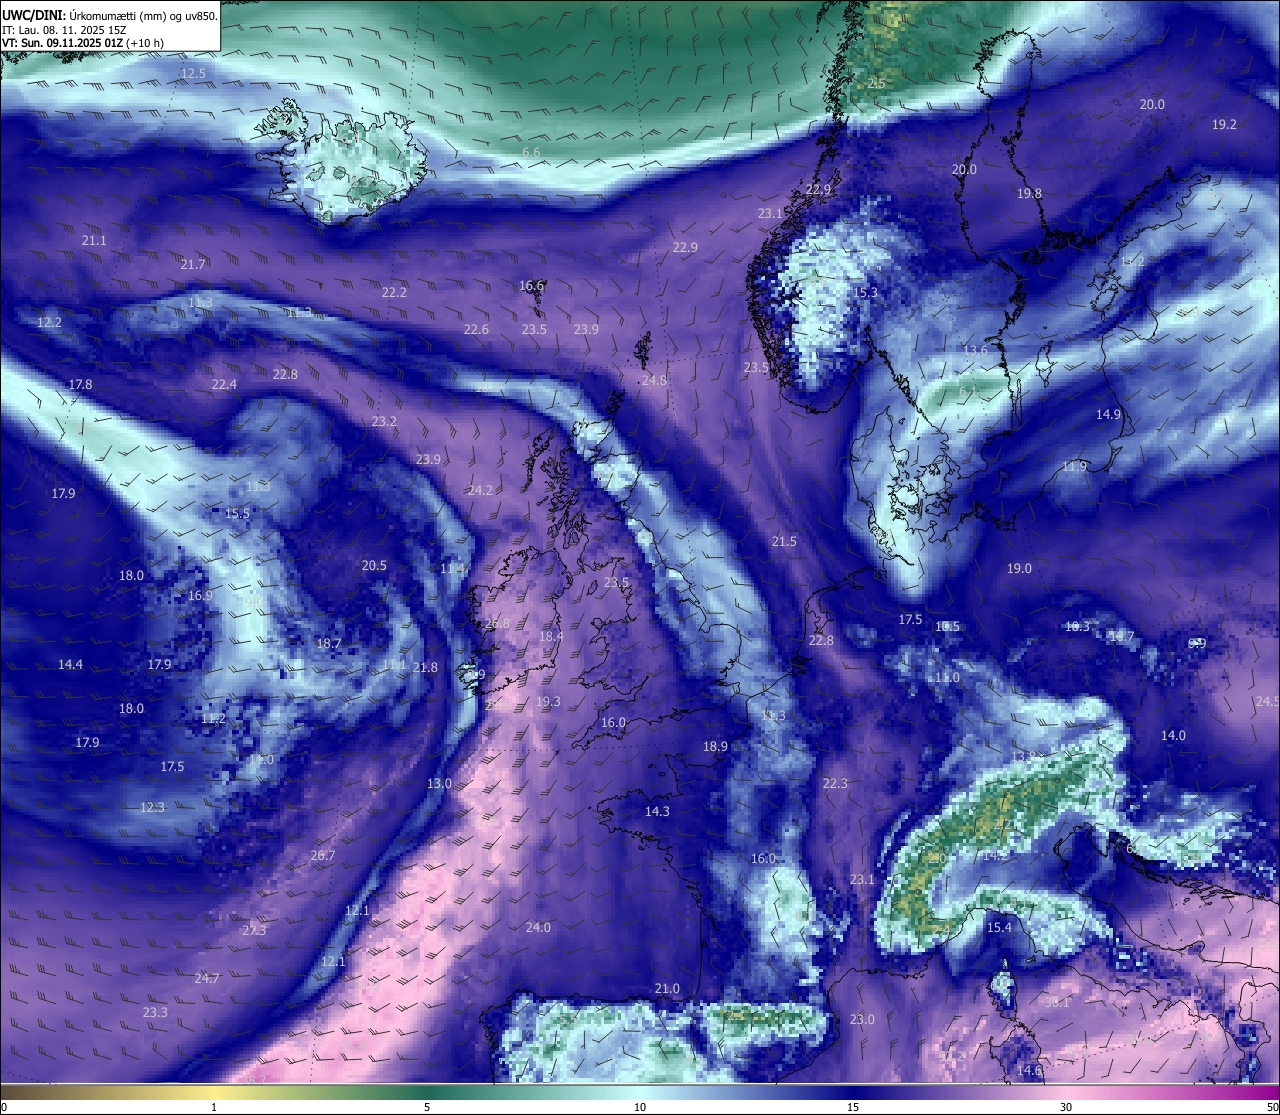Viewport: 1280px width, 1115px height.
Task: Click the 17.8 value label
Action: pos(80,384)
